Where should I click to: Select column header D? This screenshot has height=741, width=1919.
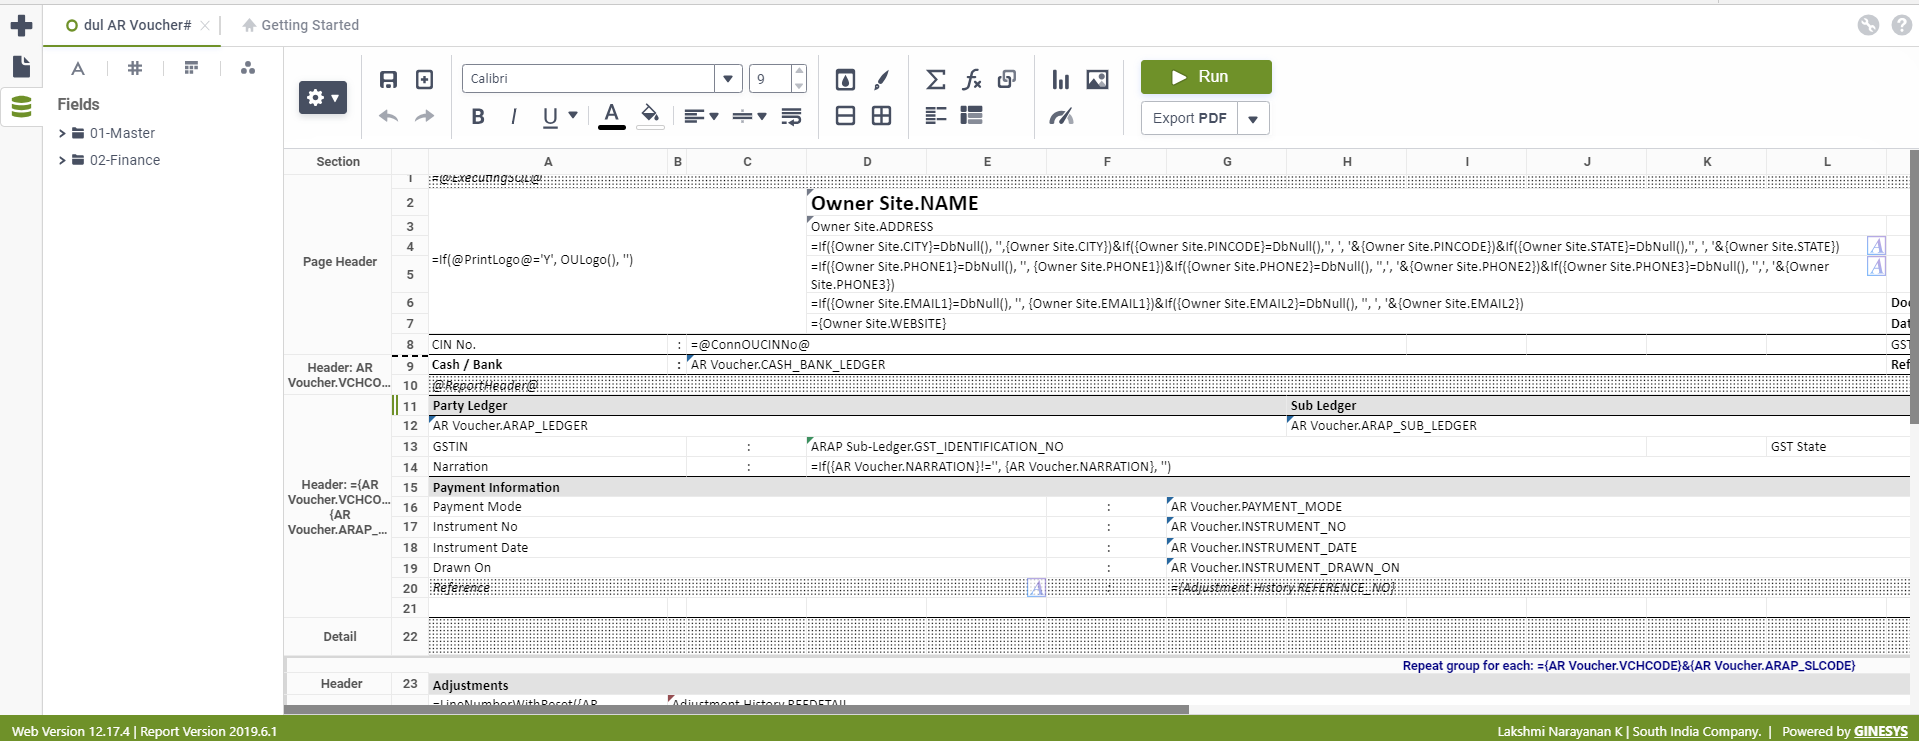[x=867, y=161]
